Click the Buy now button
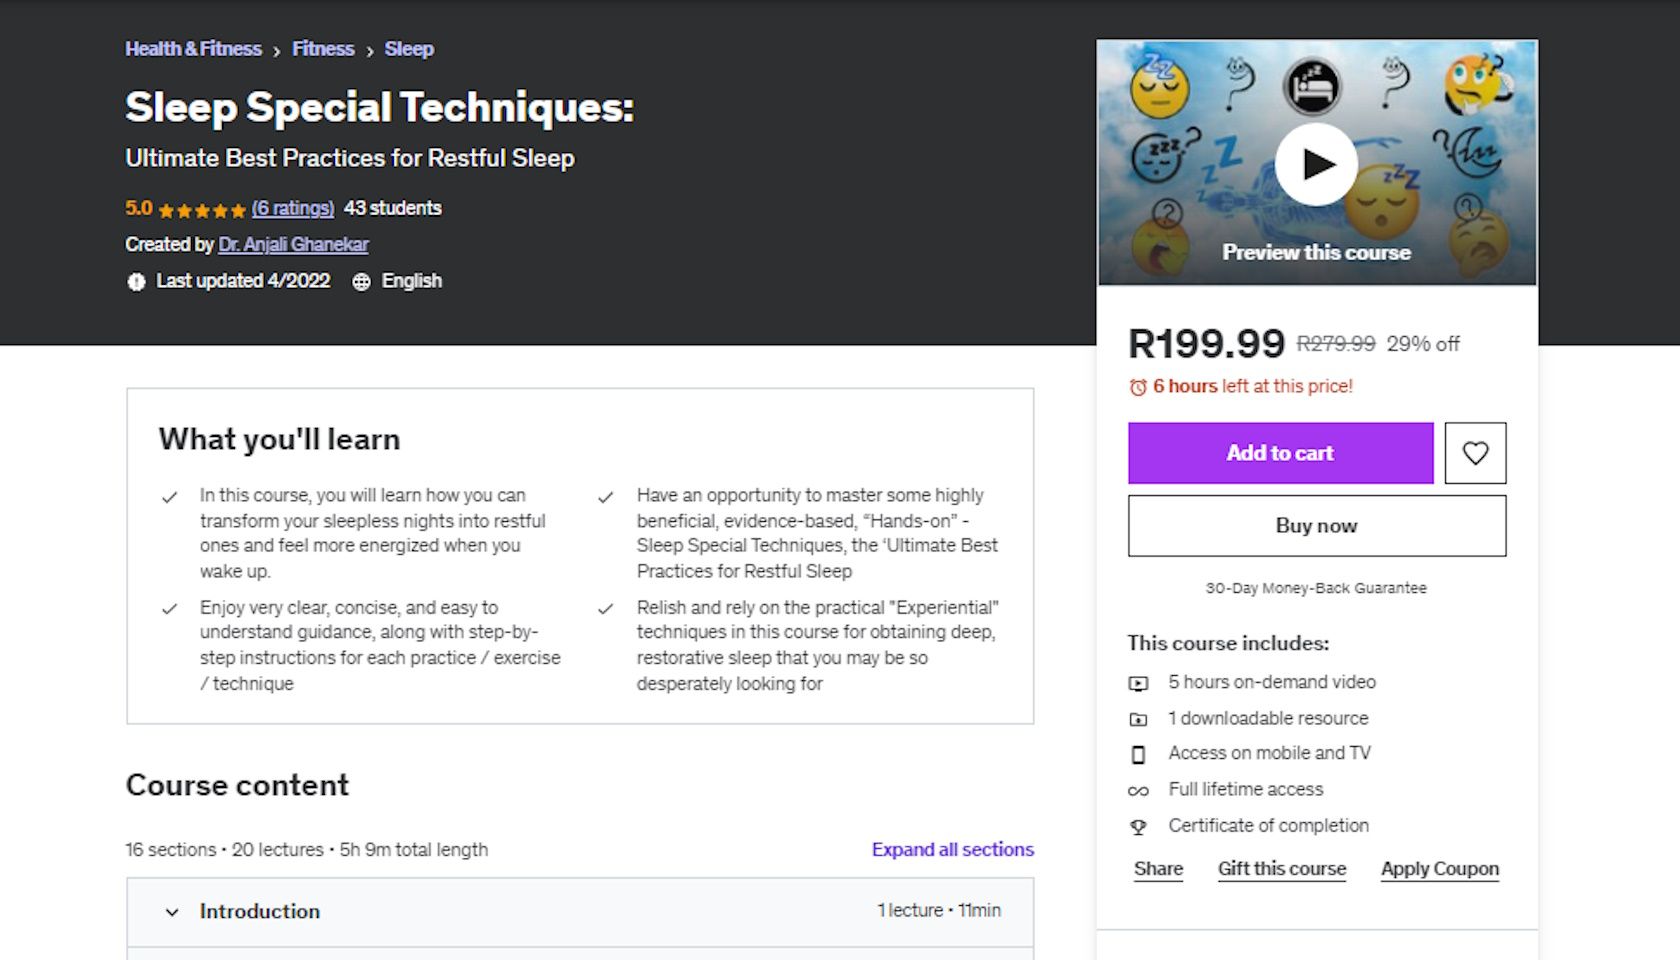The height and width of the screenshot is (960, 1680). pos(1317,525)
